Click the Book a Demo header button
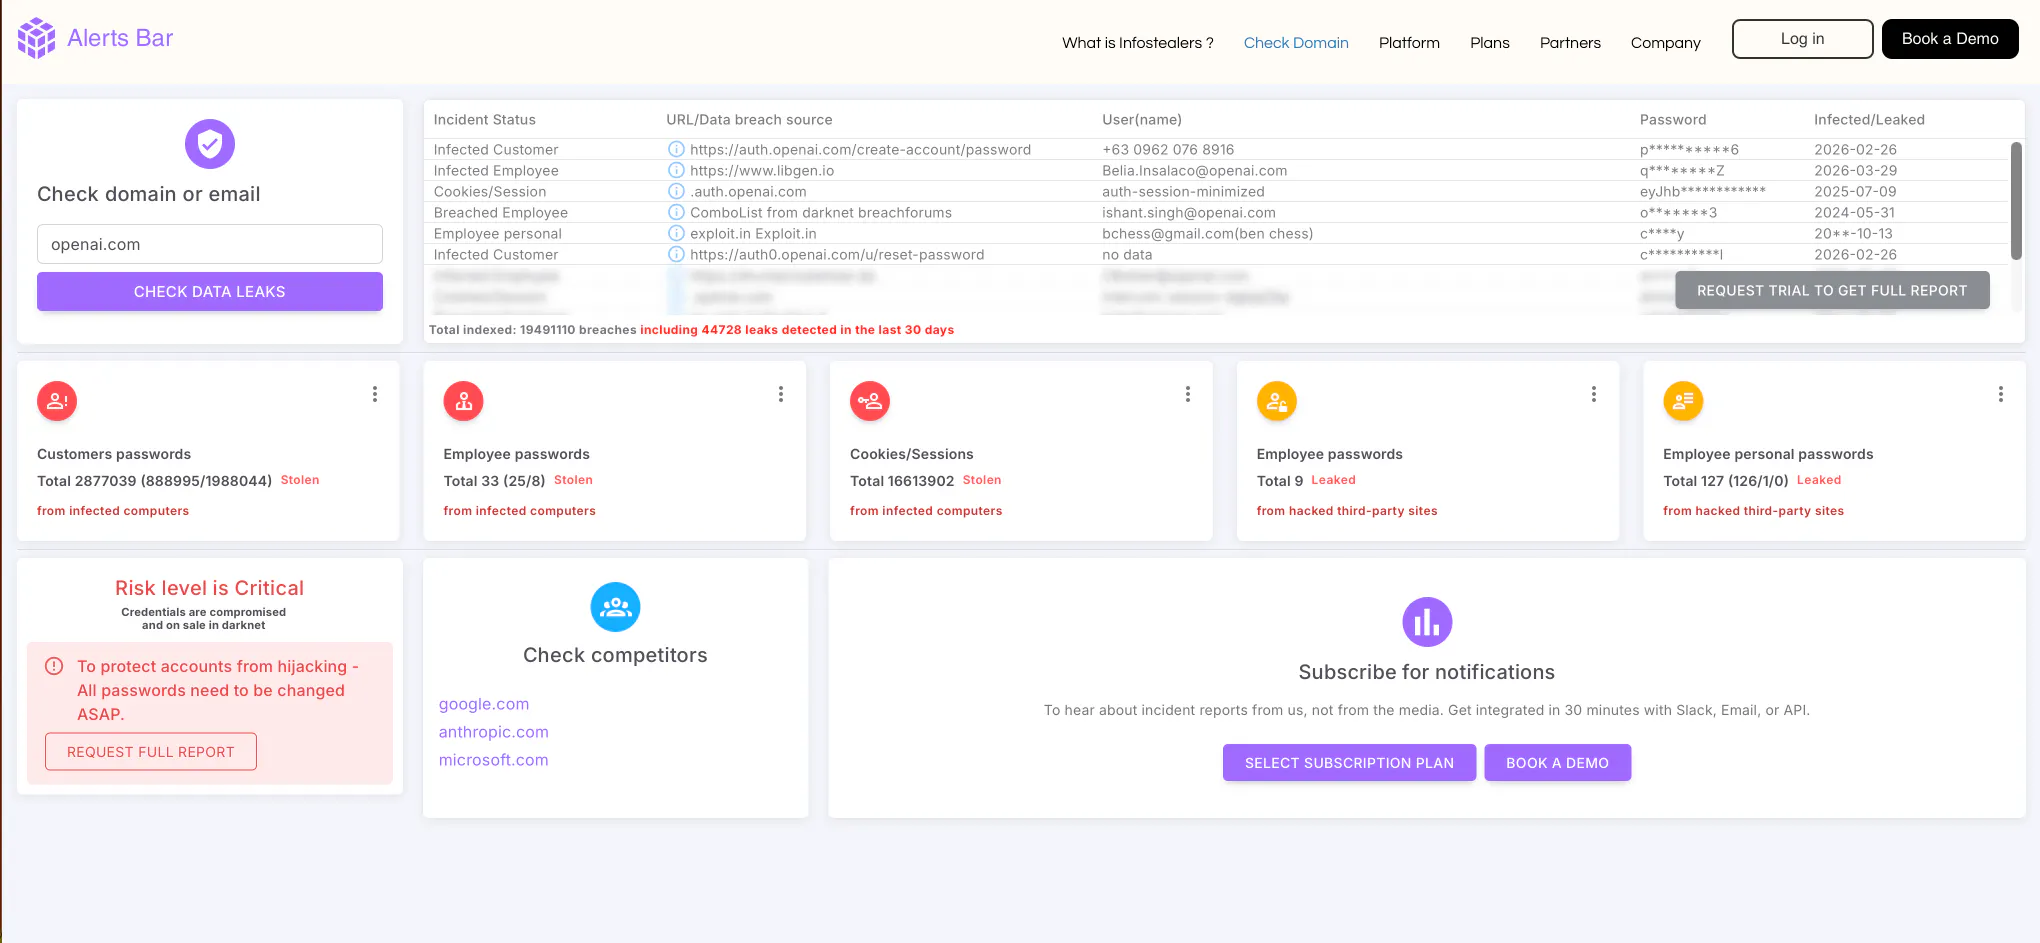Viewport: 2040px width, 943px height. point(1950,39)
